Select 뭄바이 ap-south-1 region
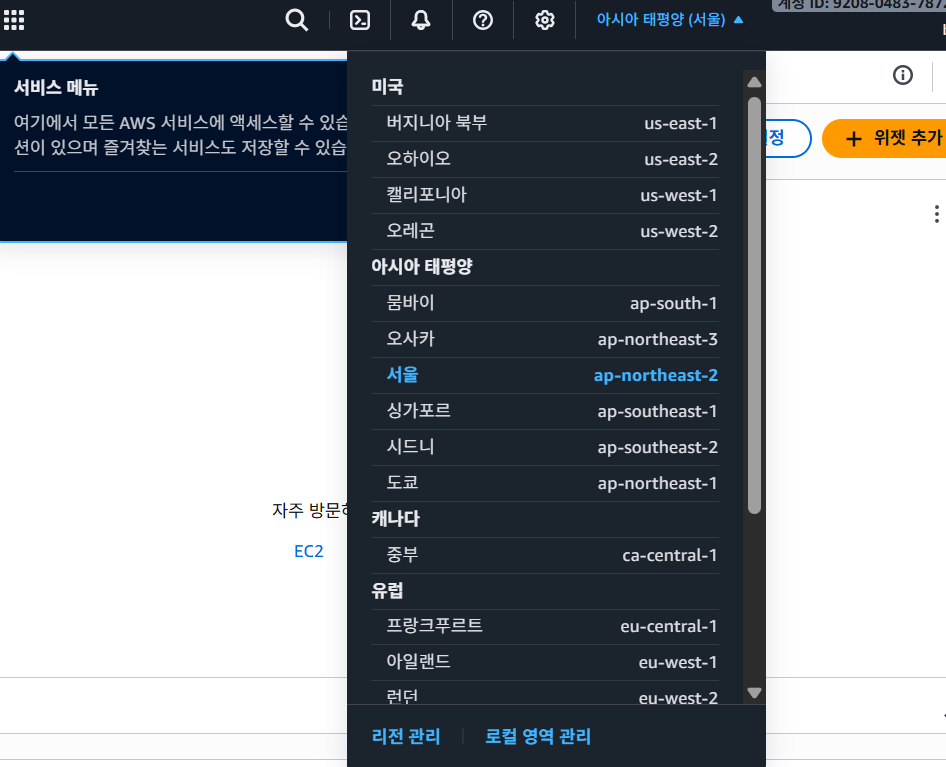The width and height of the screenshot is (946, 767). pos(545,303)
